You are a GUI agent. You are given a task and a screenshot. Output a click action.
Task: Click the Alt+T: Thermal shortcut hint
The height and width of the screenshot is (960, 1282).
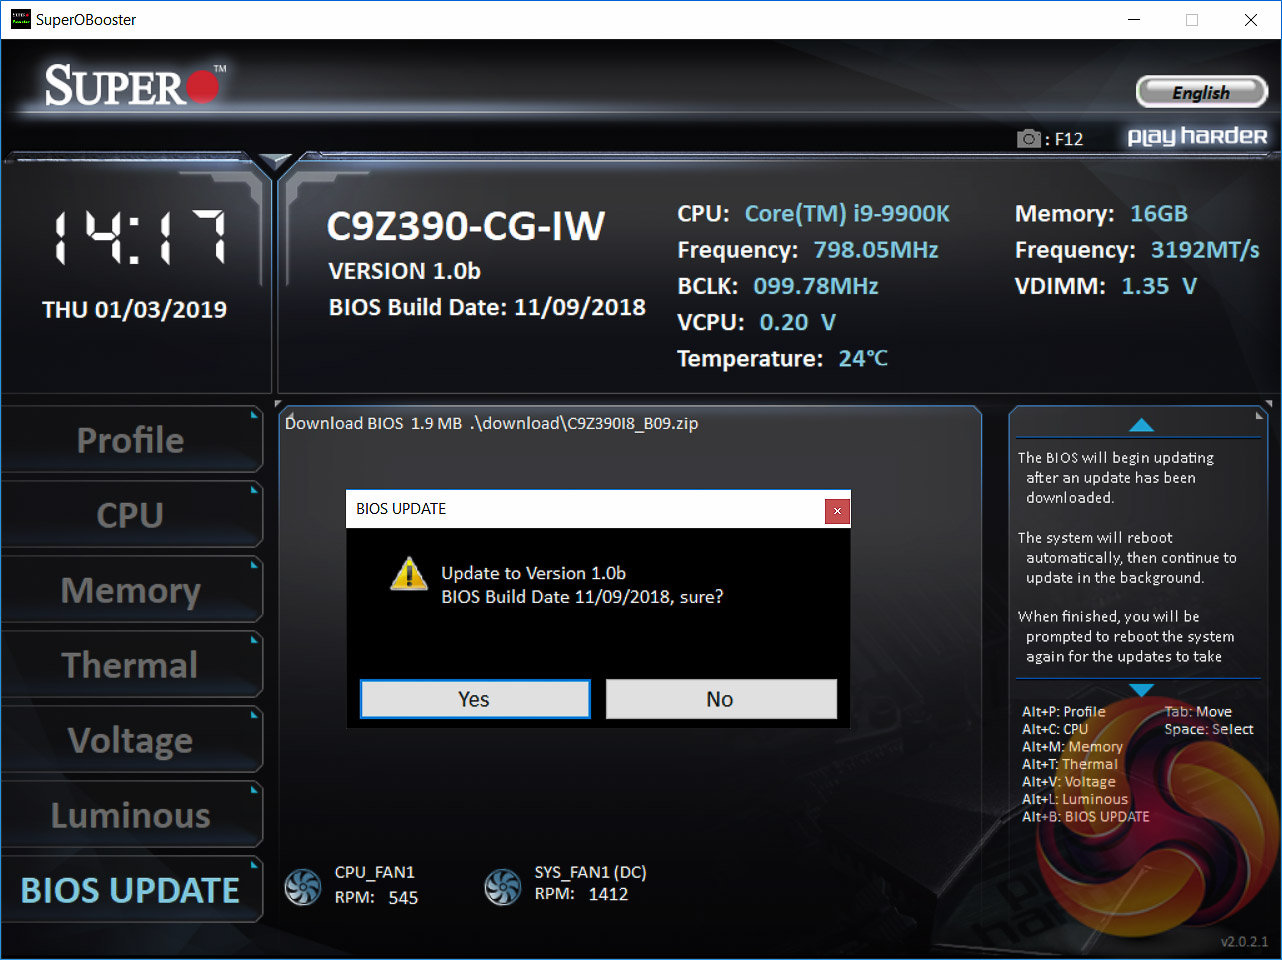pyautogui.click(x=1070, y=764)
